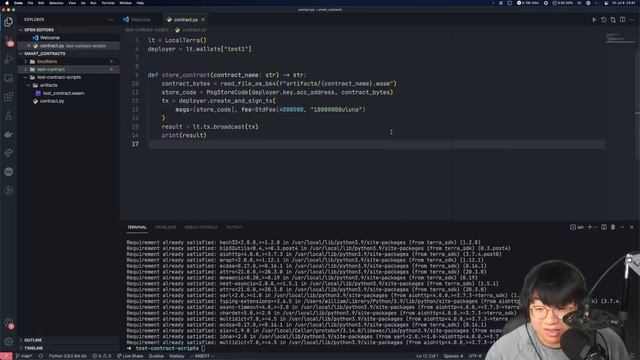Open the Testing beaker view
Screen dimensions: 640x360
(x=9, y=116)
